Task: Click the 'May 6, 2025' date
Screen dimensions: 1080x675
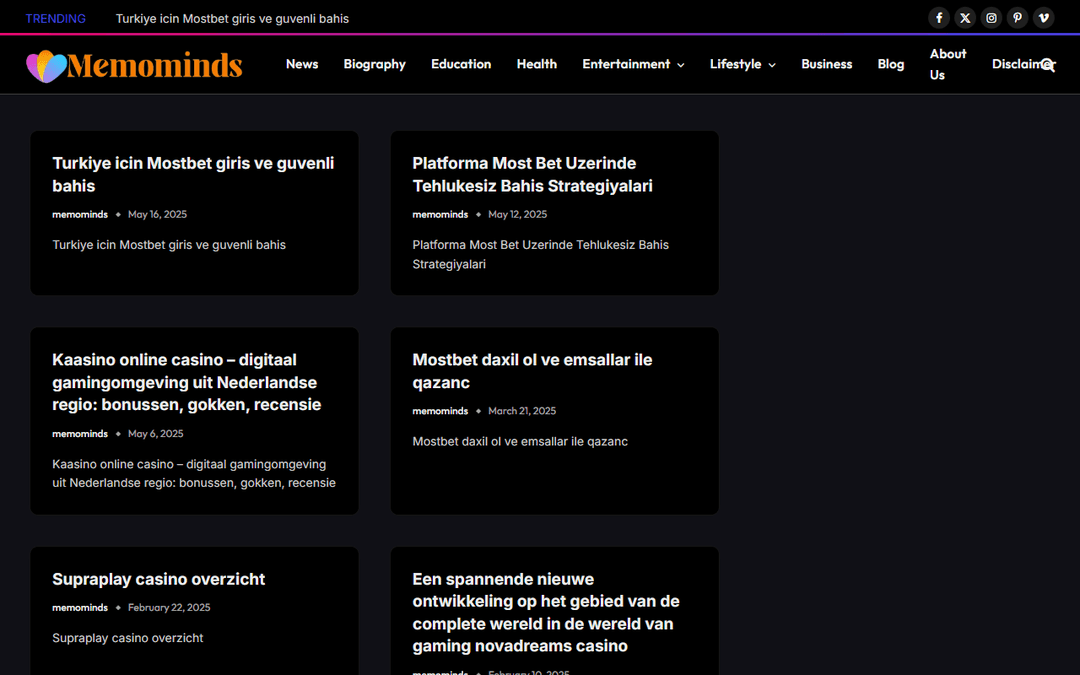Action: click(x=156, y=434)
